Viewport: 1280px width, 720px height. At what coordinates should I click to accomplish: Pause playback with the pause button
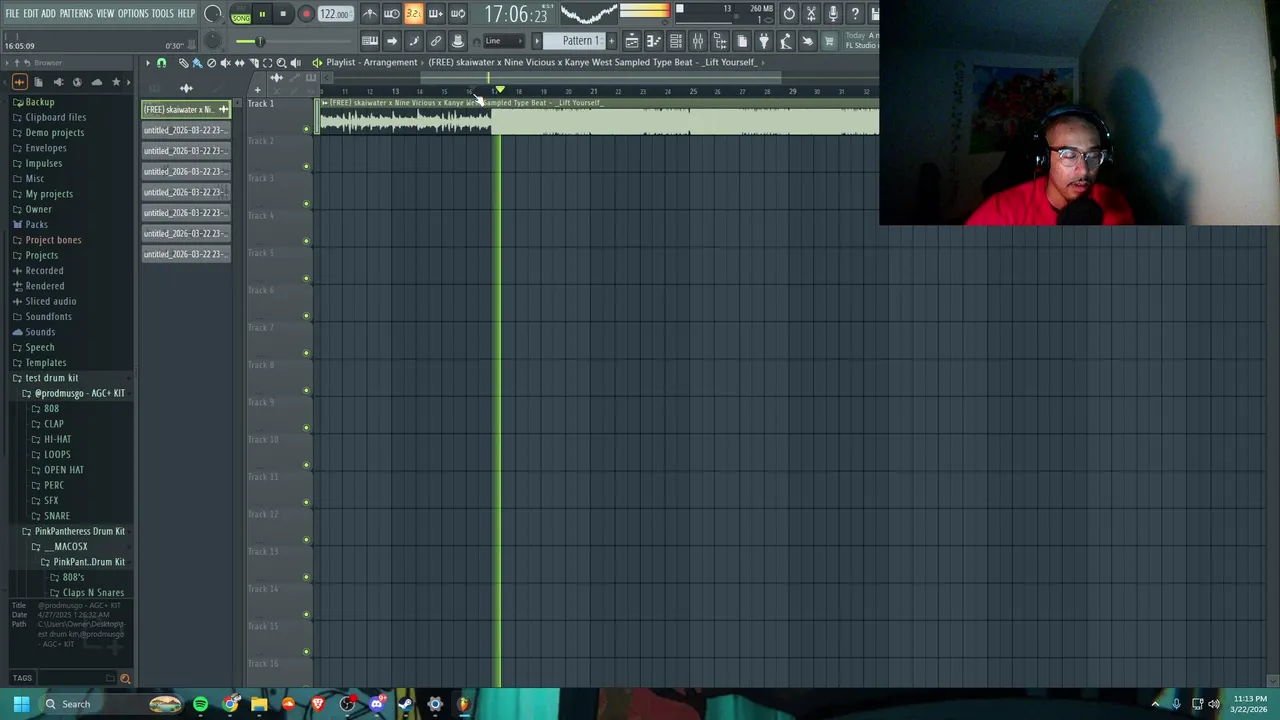point(262,14)
